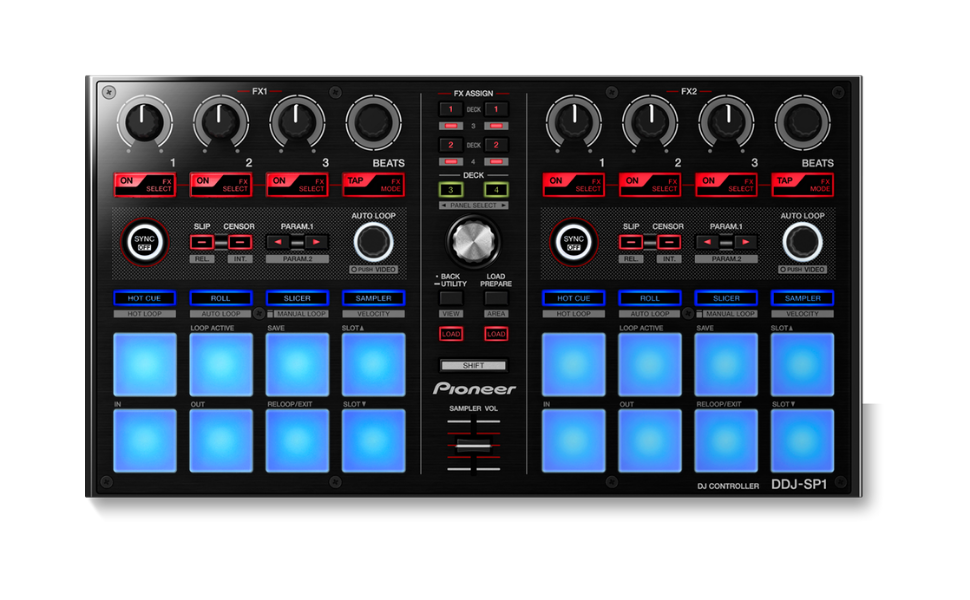970x600 pixels.
Task: Click the BACK UTILITY button
Action: pyautogui.click(x=451, y=298)
